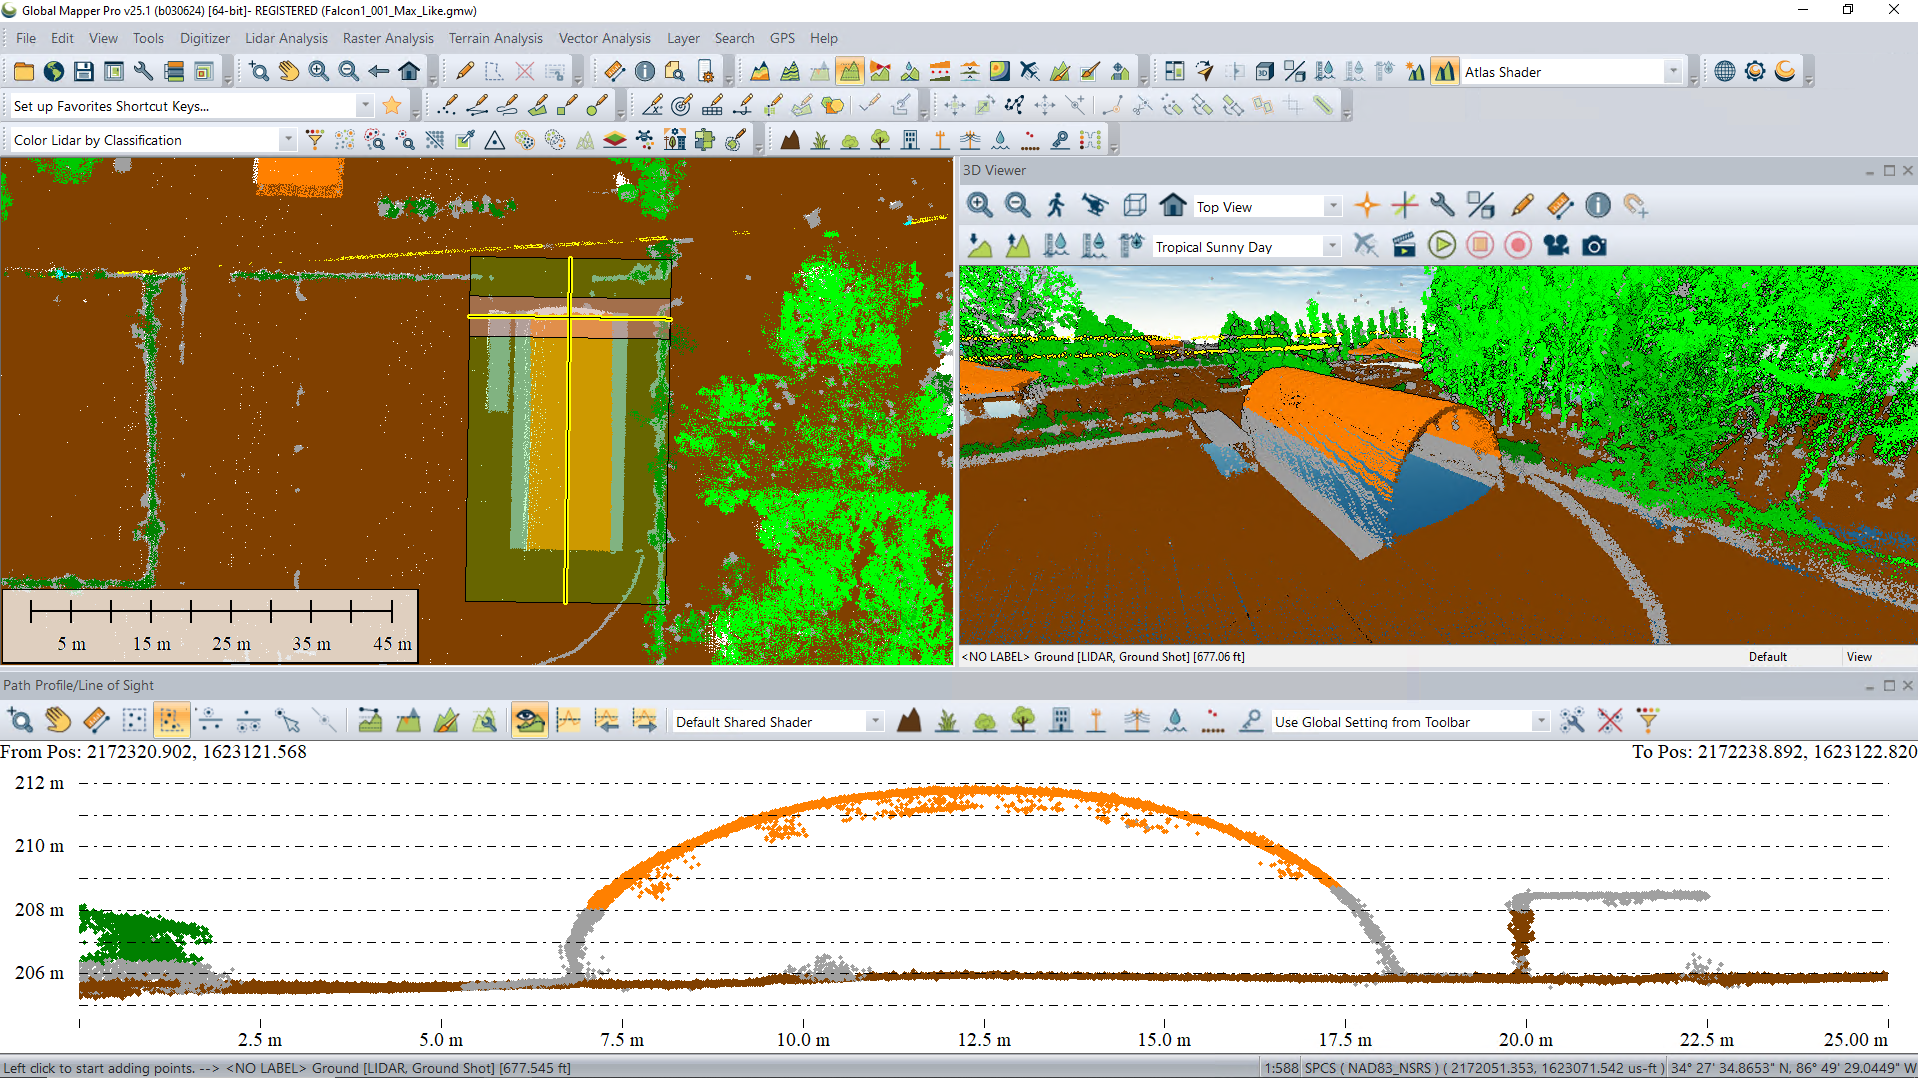Open the Terrain Analysis menu
This screenshot has width=1918, height=1078.
495,38
